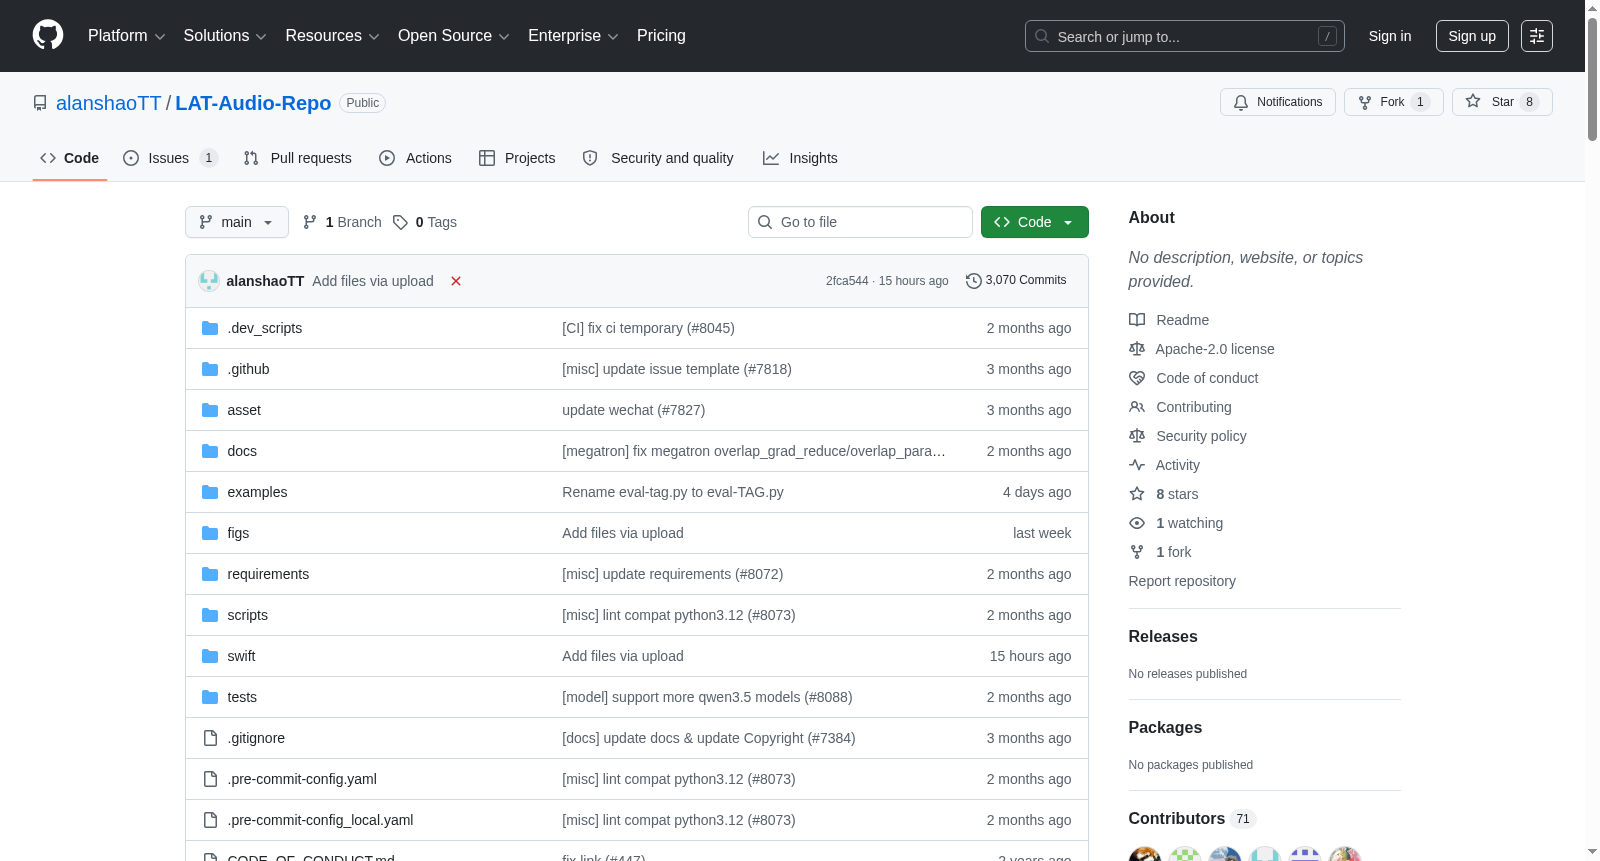Click the Search or jump to field
The height and width of the screenshot is (861, 1600).
[1185, 36]
